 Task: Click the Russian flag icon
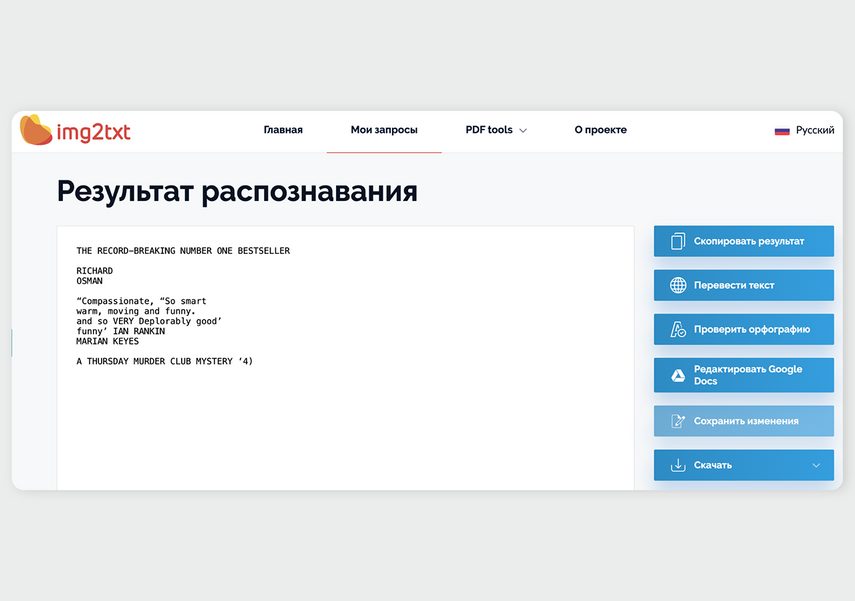(x=782, y=130)
